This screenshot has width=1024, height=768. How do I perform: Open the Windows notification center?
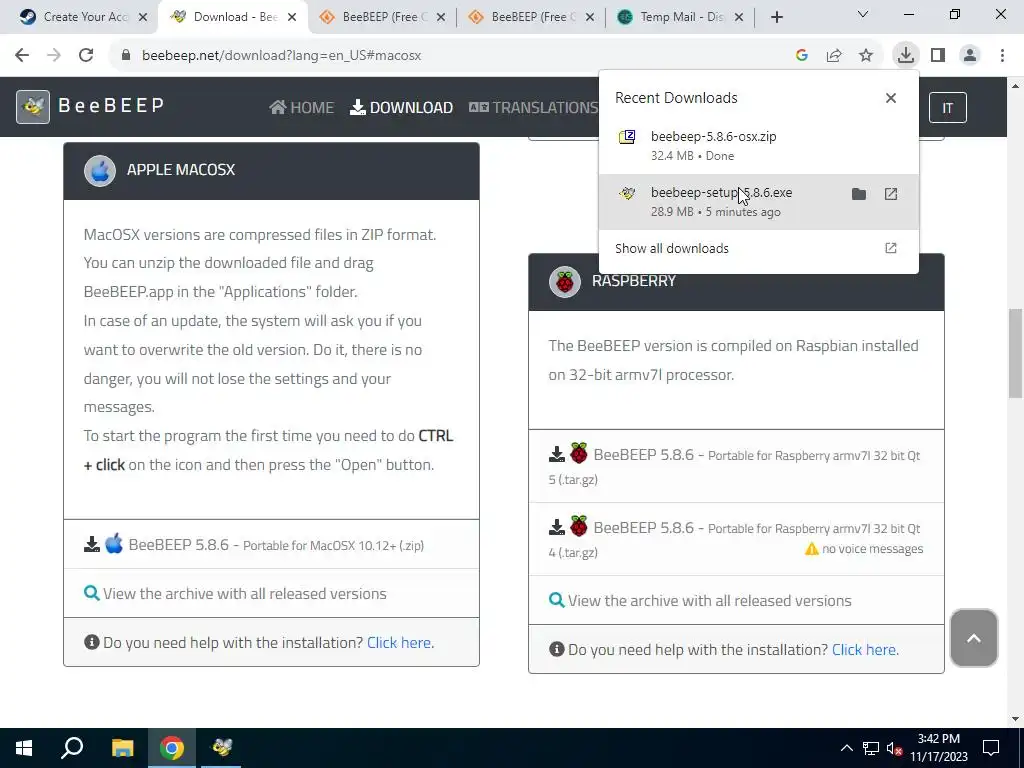click(991, 748)
